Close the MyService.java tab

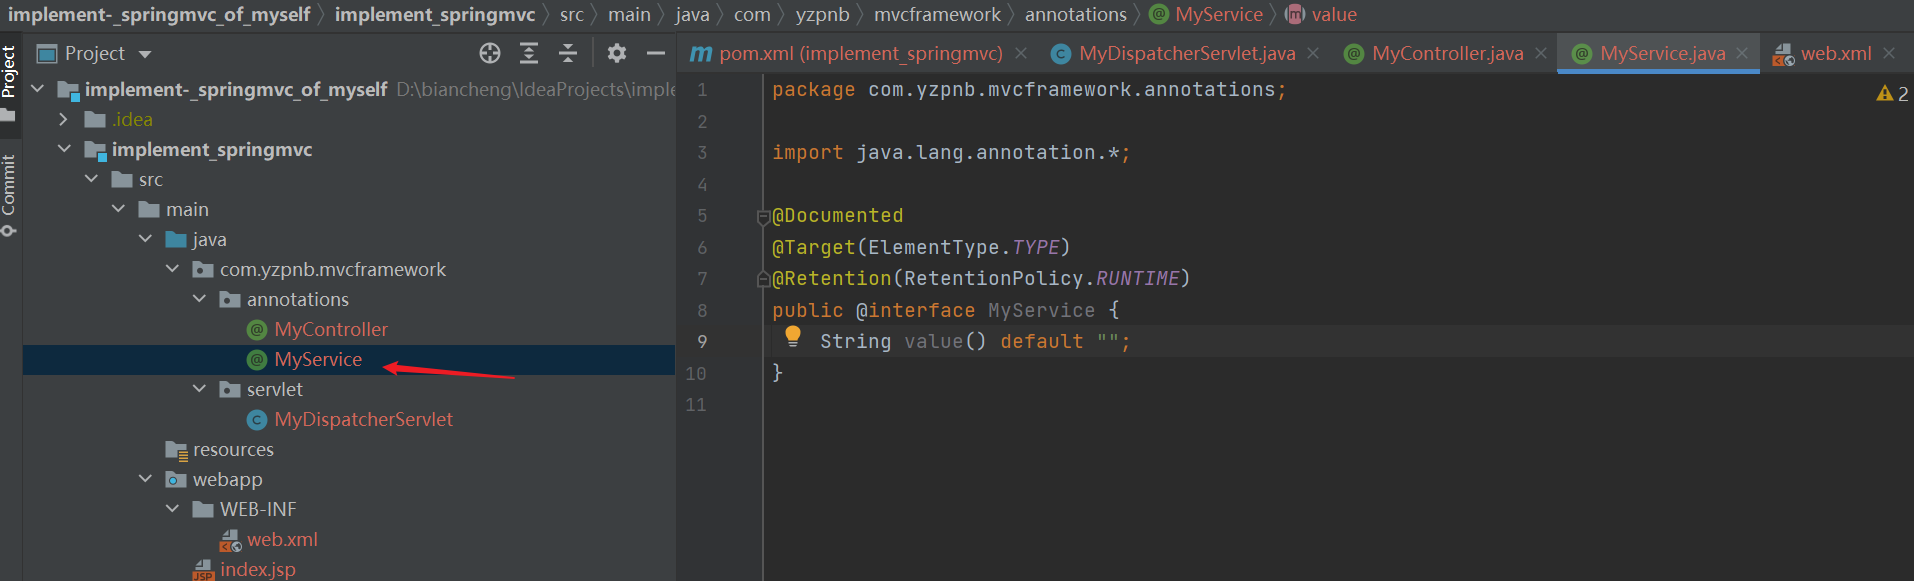coord(1742,53)
